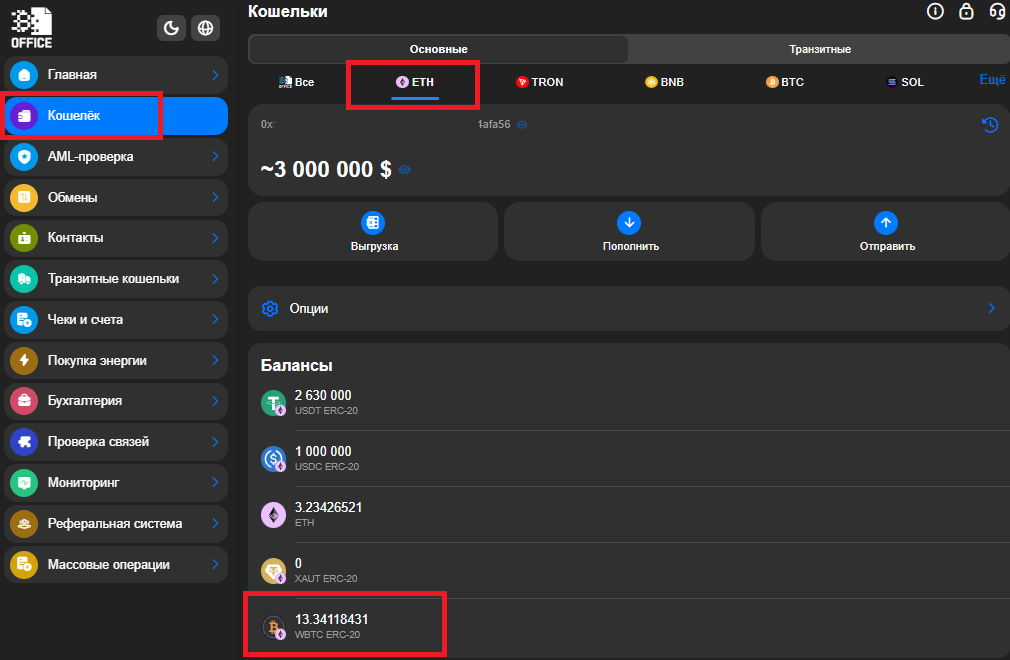
Task: Open language globe selector
Action: [205, 28]
